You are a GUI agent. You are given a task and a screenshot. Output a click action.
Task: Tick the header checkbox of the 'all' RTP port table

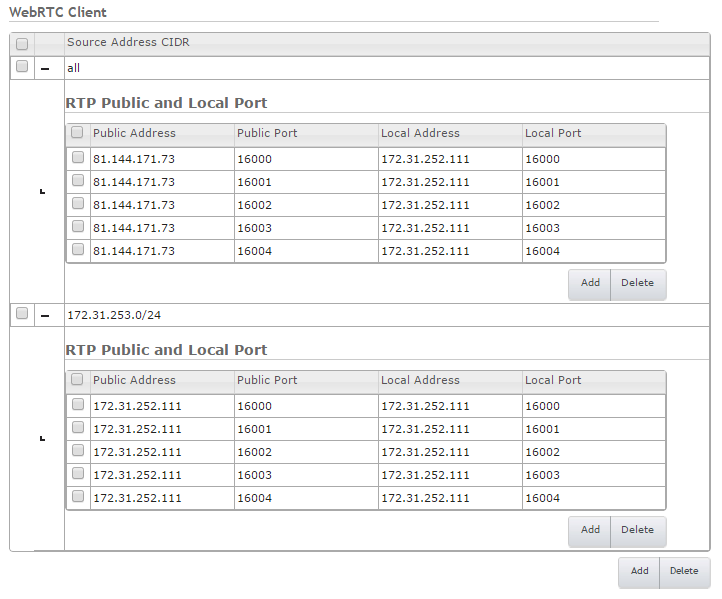(x=77, y=133)
